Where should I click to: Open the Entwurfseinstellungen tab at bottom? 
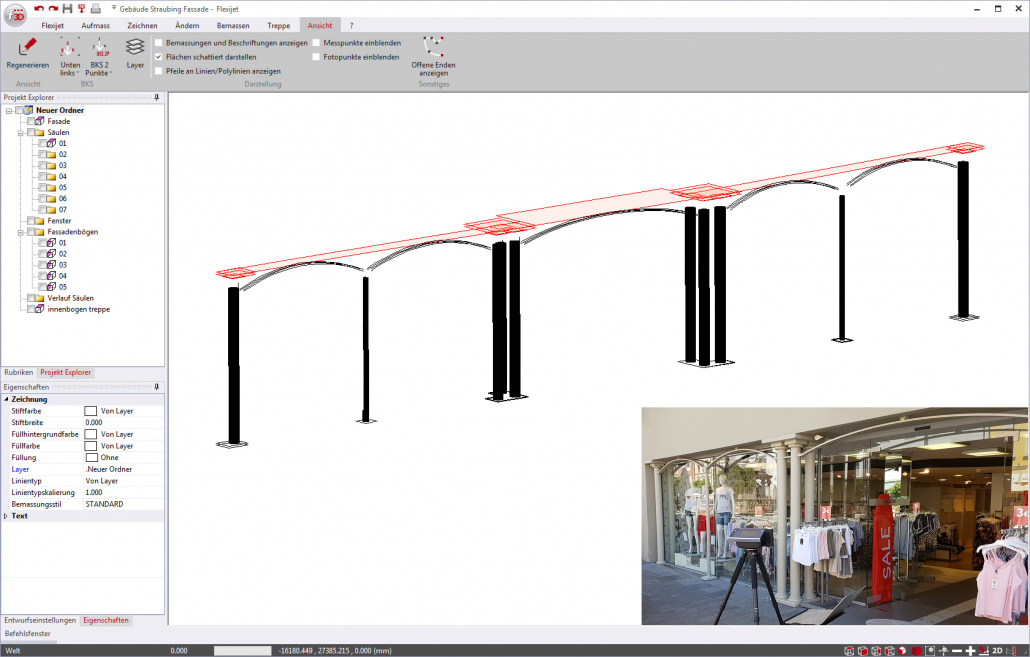40,620
